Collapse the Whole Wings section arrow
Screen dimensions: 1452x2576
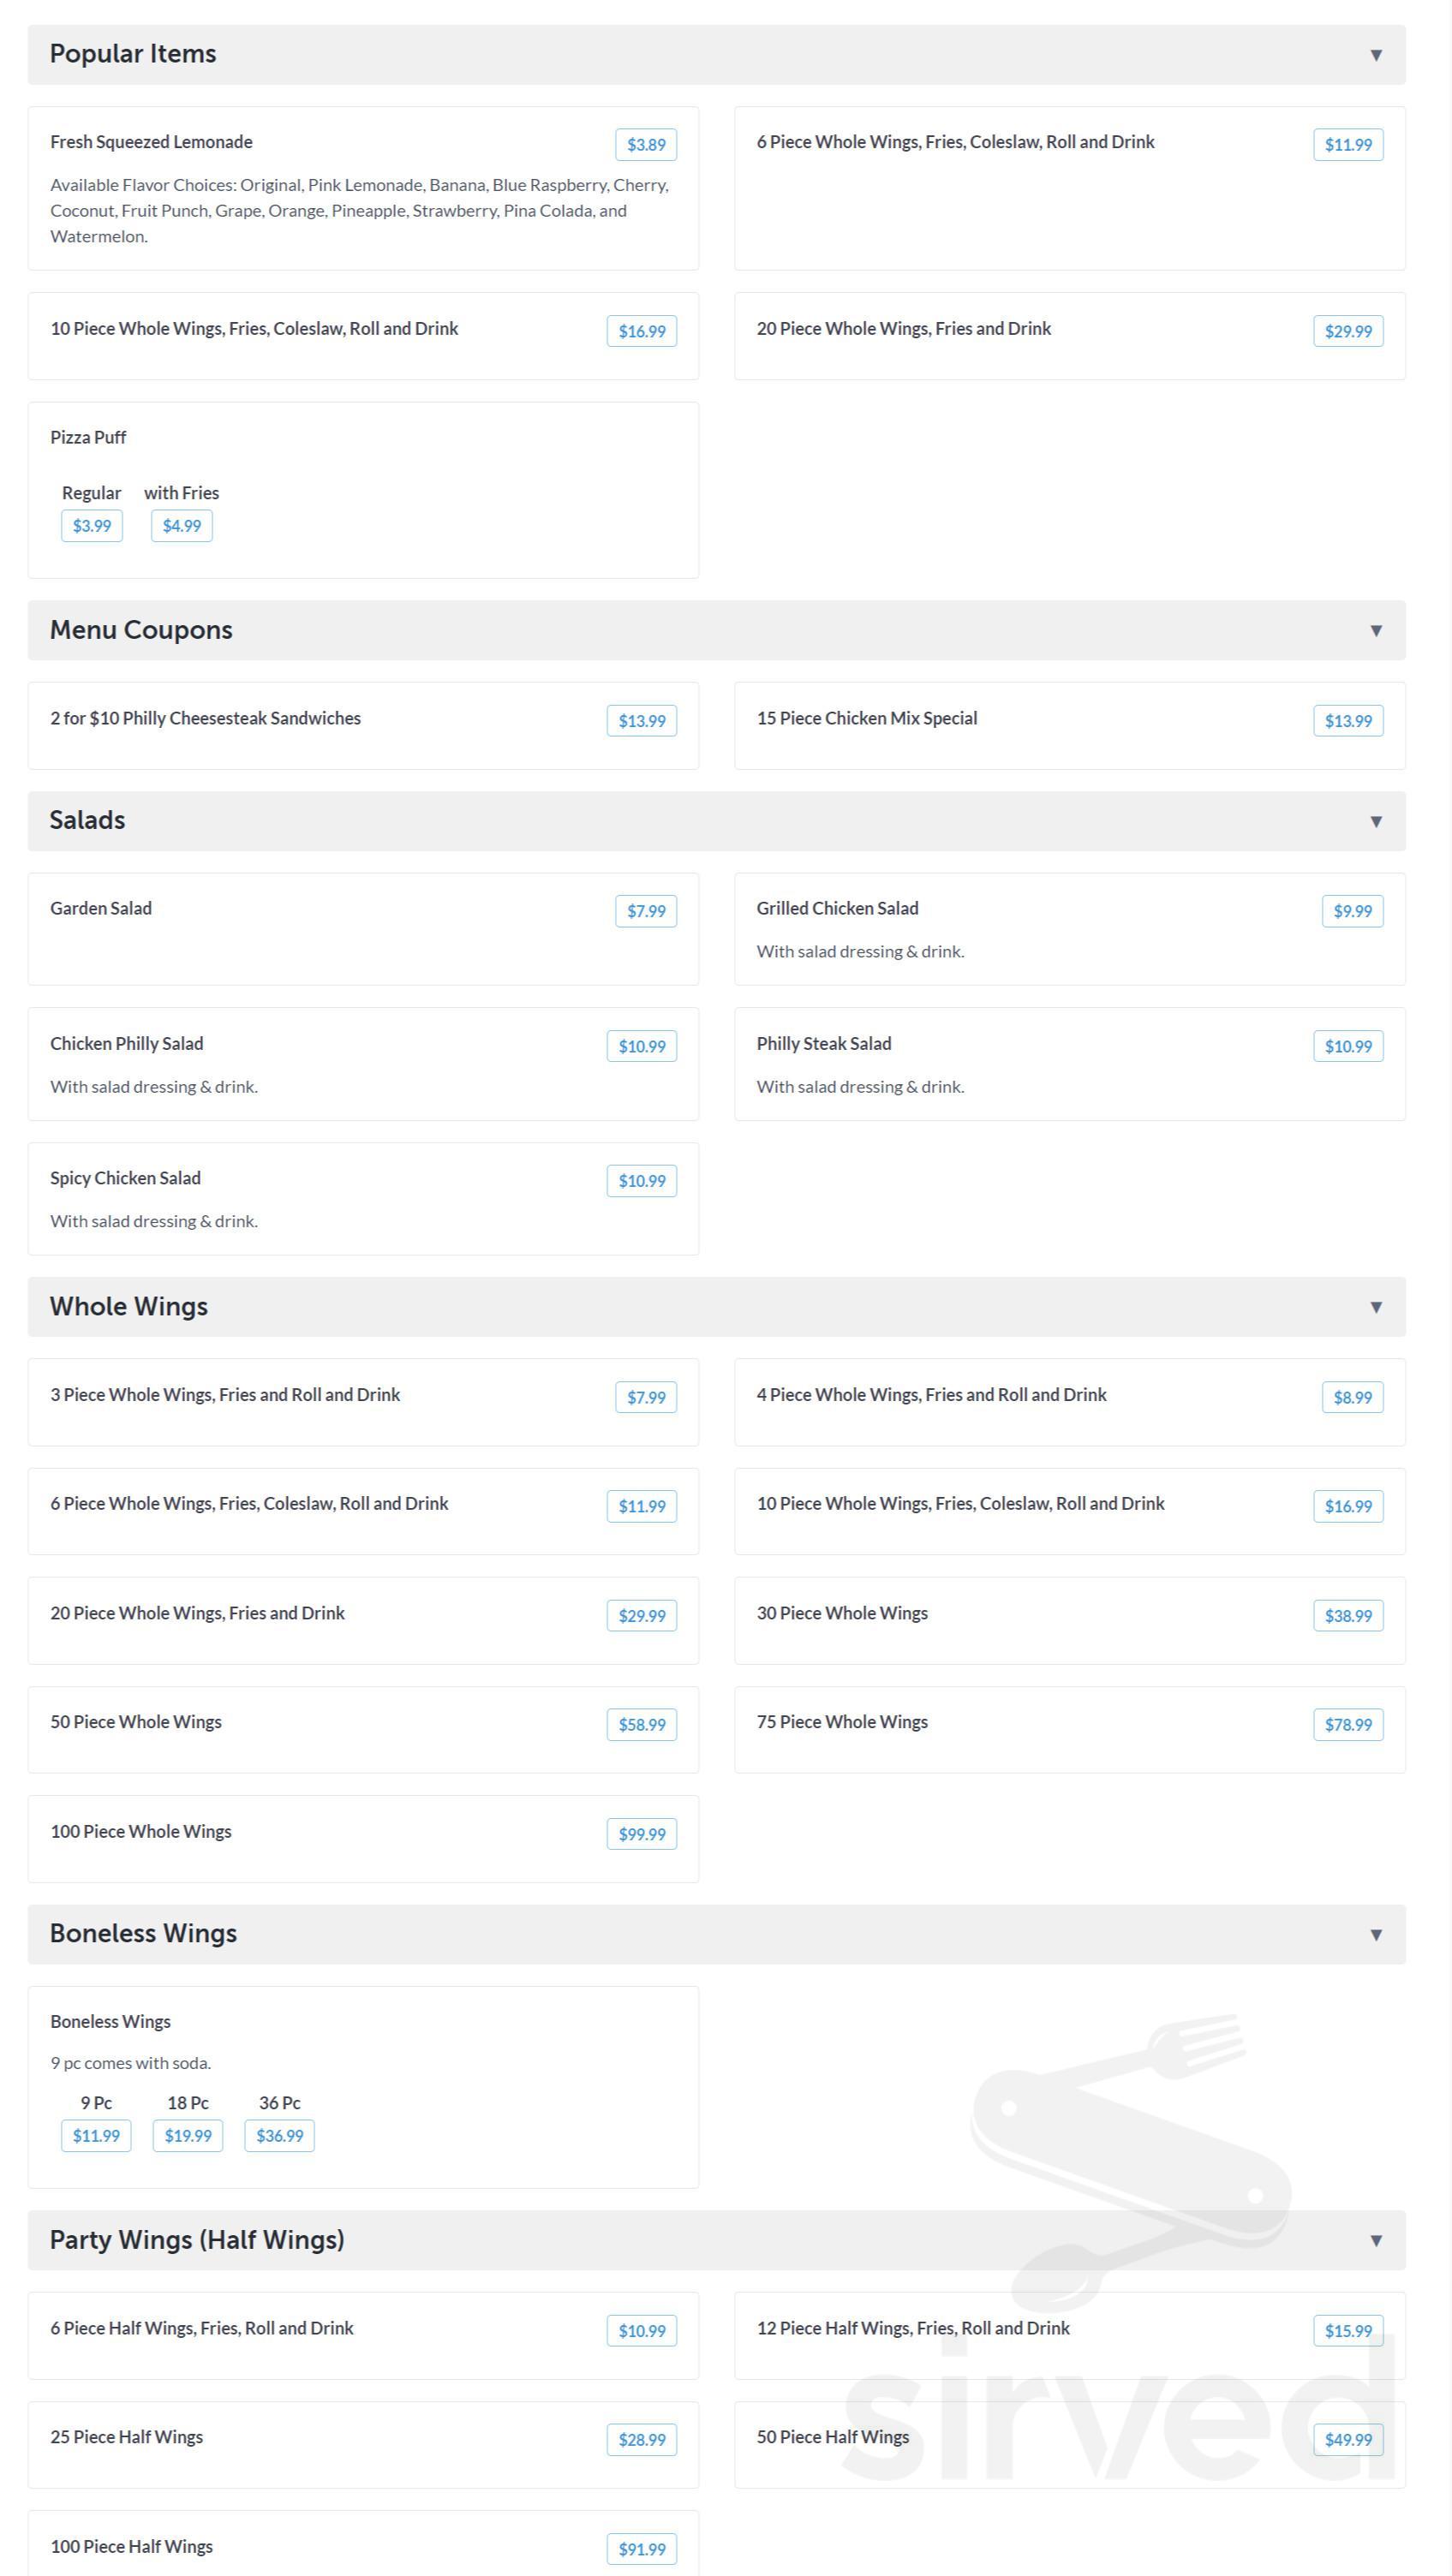click(x=1376, y=1307)
